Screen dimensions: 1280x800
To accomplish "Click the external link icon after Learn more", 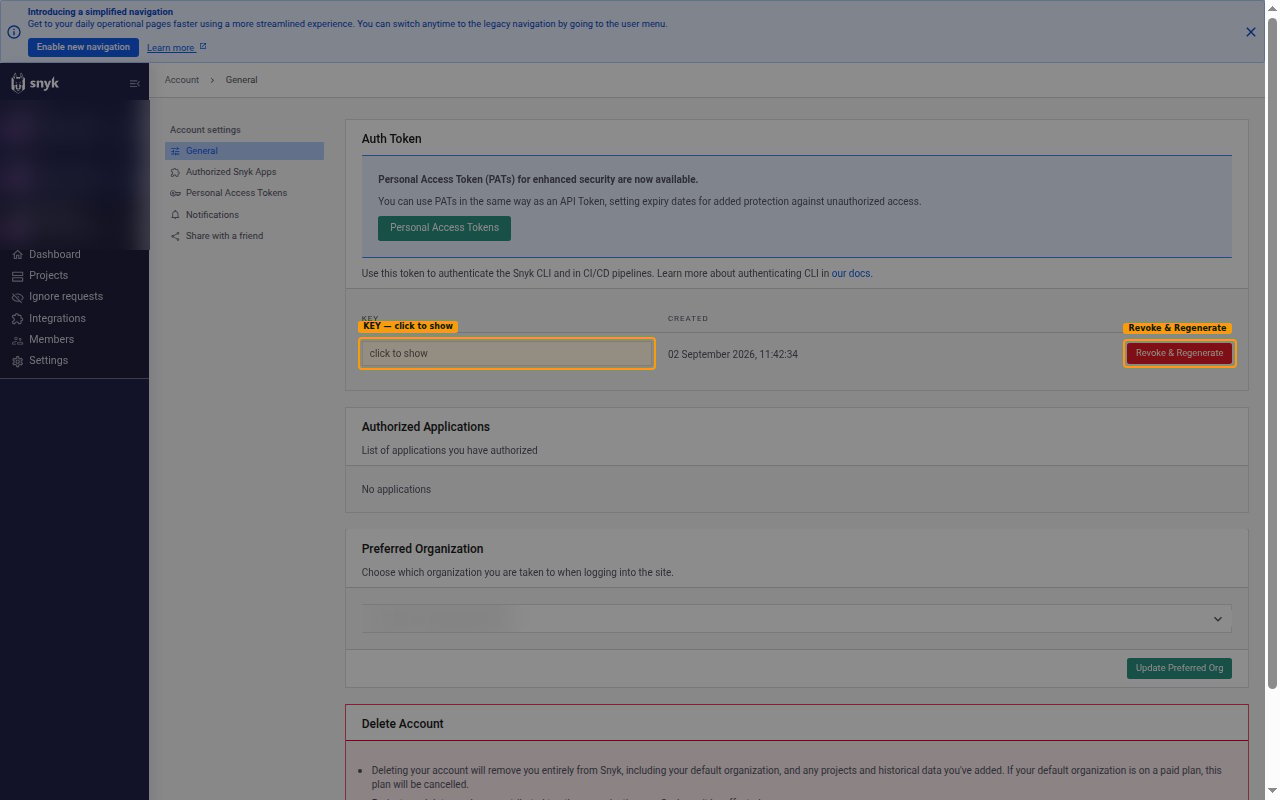I will point(203,47).
